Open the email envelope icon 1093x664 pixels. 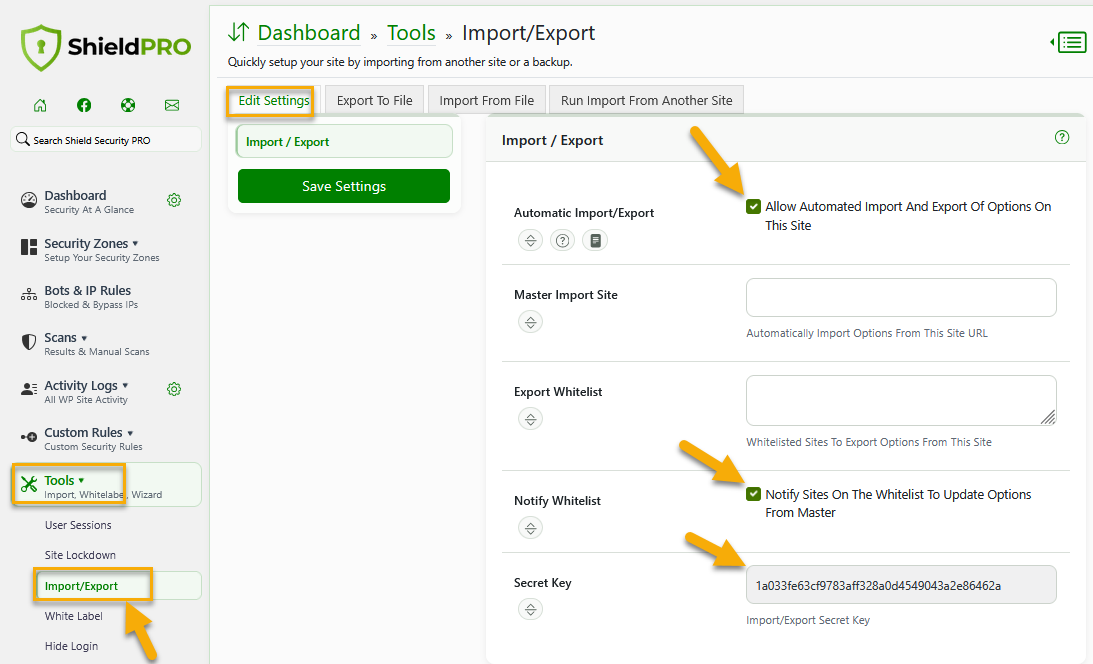tap(171, 105)
